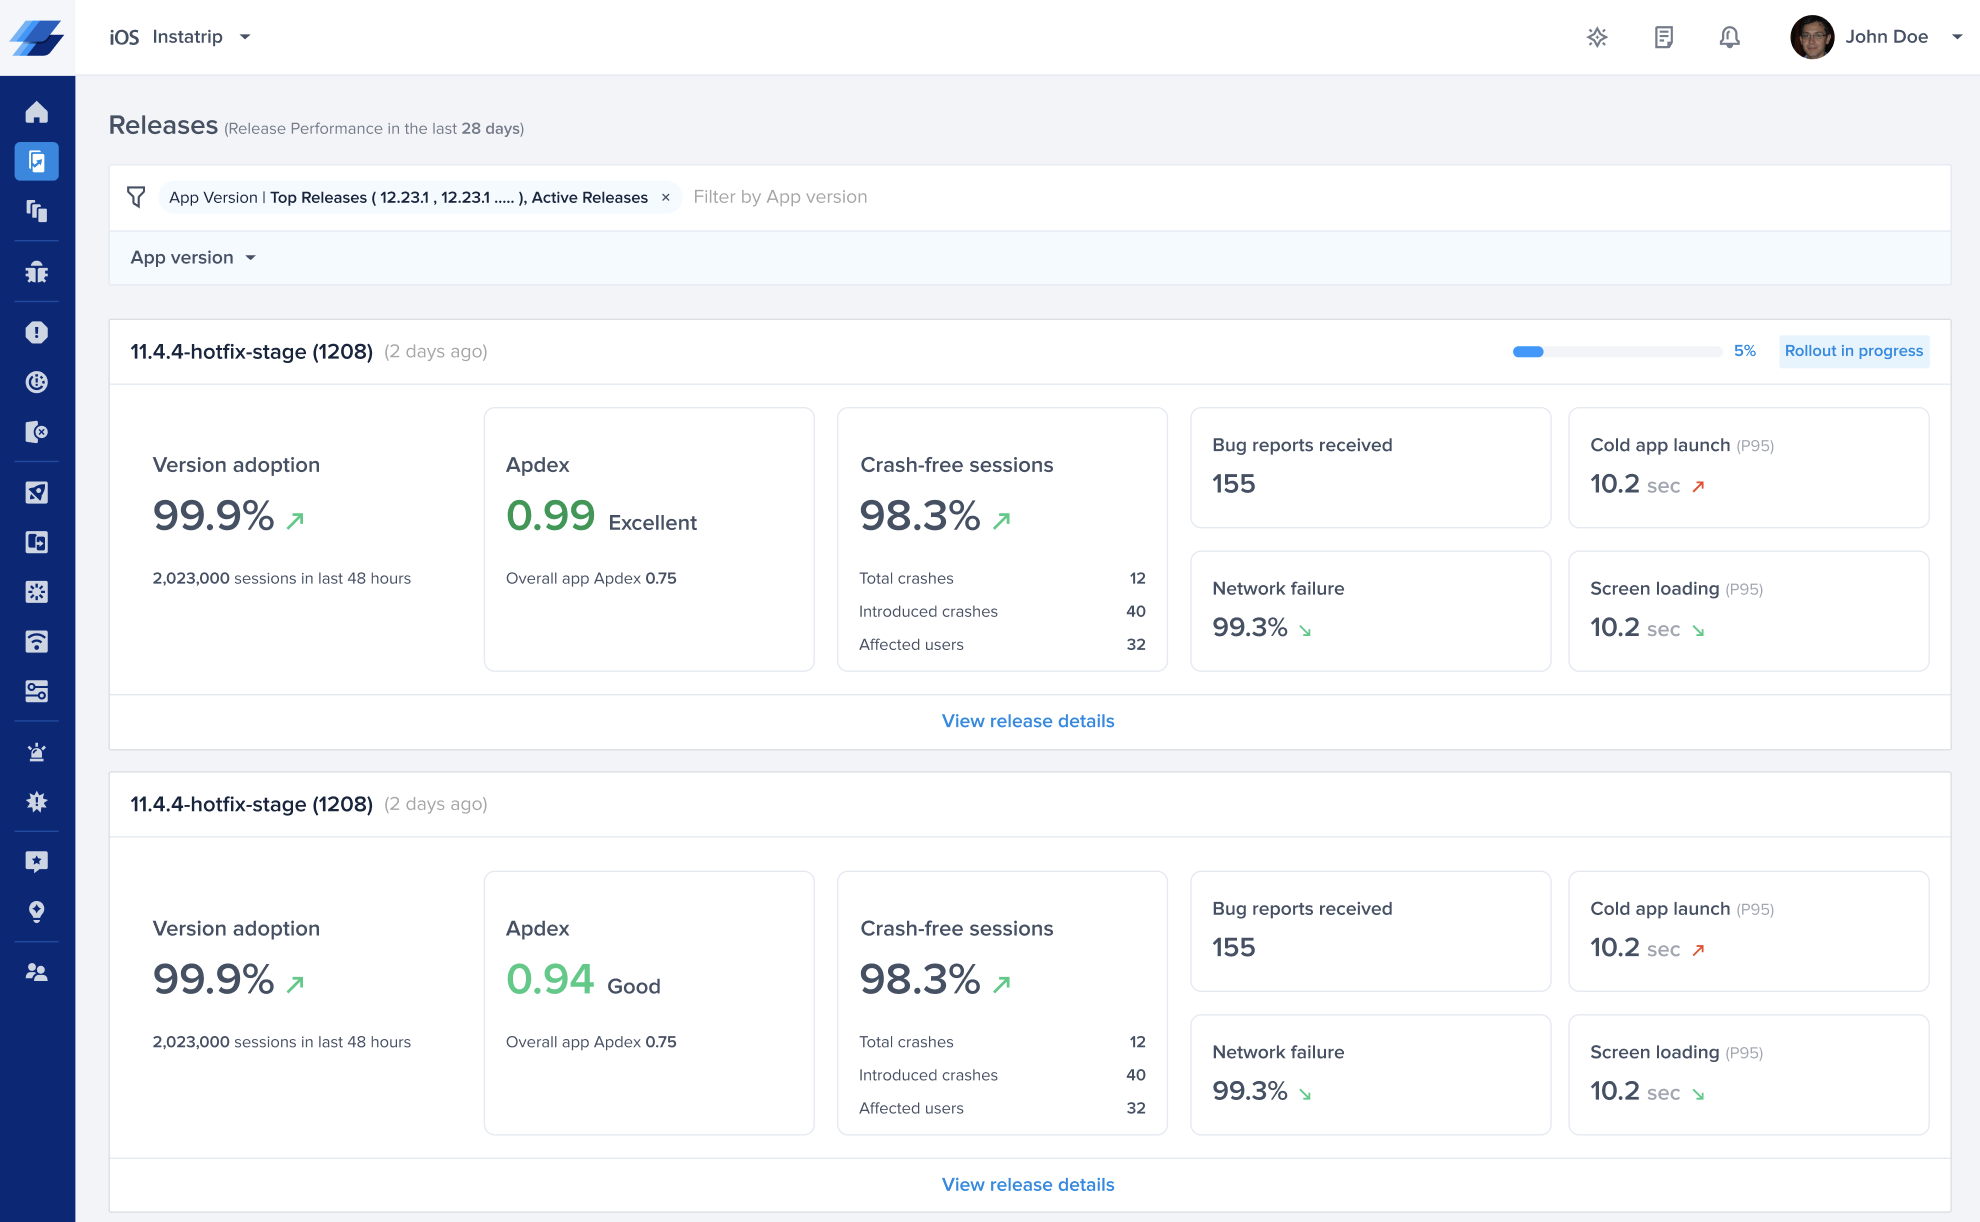Open network wifi icon in sidebar
Screen dimensions: 1980x1222
point(37,642)
